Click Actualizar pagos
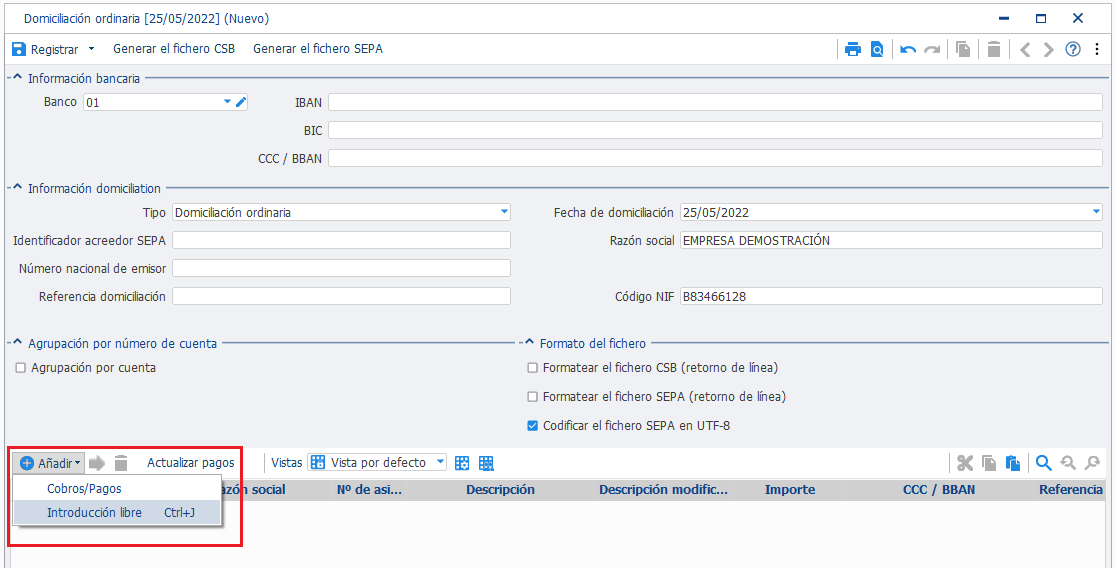Screen dimensions: 1116x568 pos(191,463)
